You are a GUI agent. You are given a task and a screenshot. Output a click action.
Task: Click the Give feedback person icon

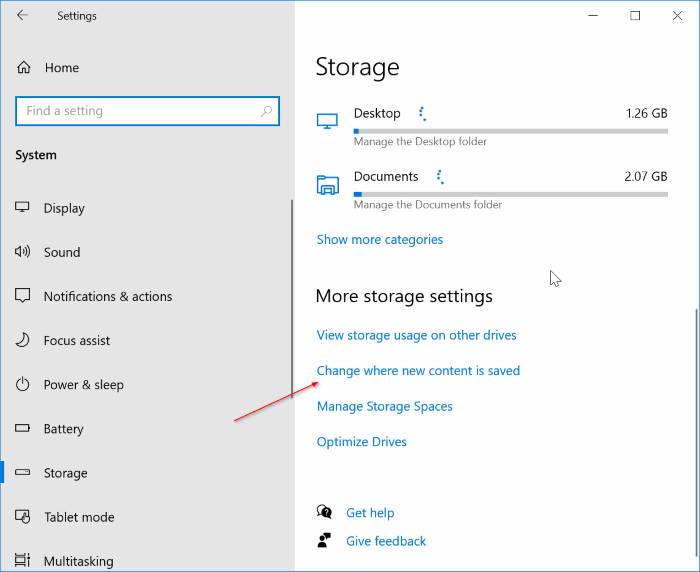[x=324, y=540]
